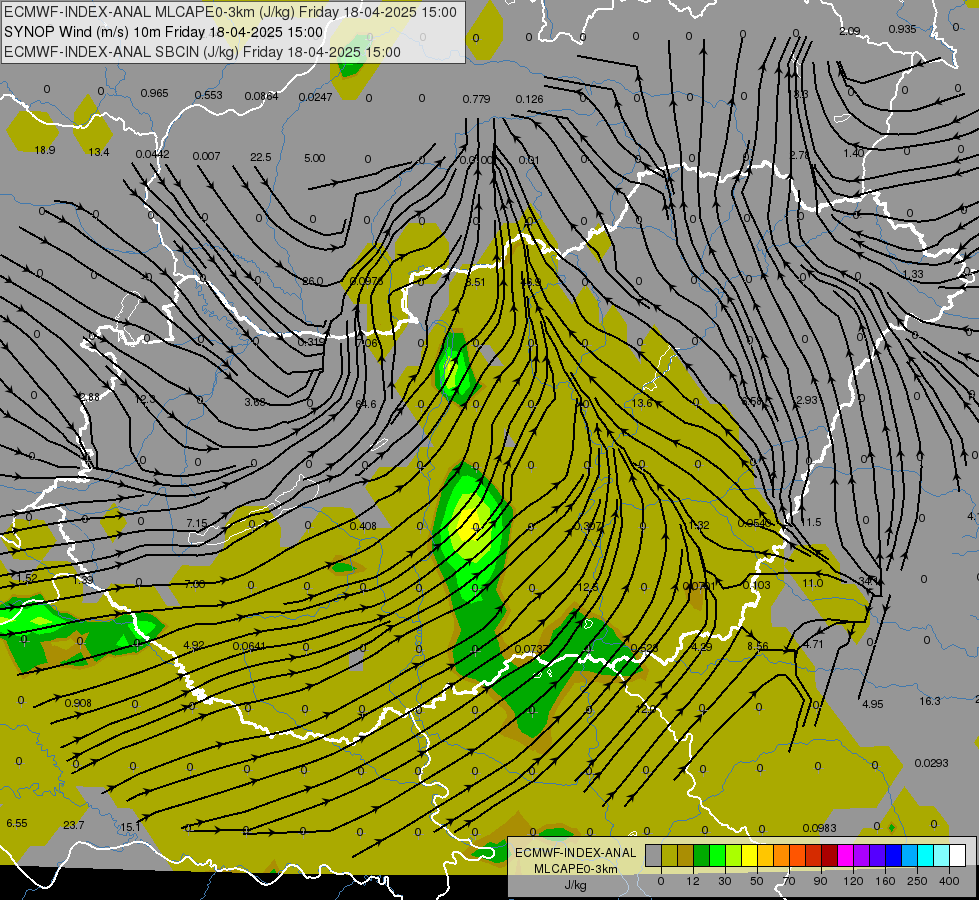The width and height of the screenshot is (979, 900).
Task: Click the map value '64.6'
Action: 366,404
